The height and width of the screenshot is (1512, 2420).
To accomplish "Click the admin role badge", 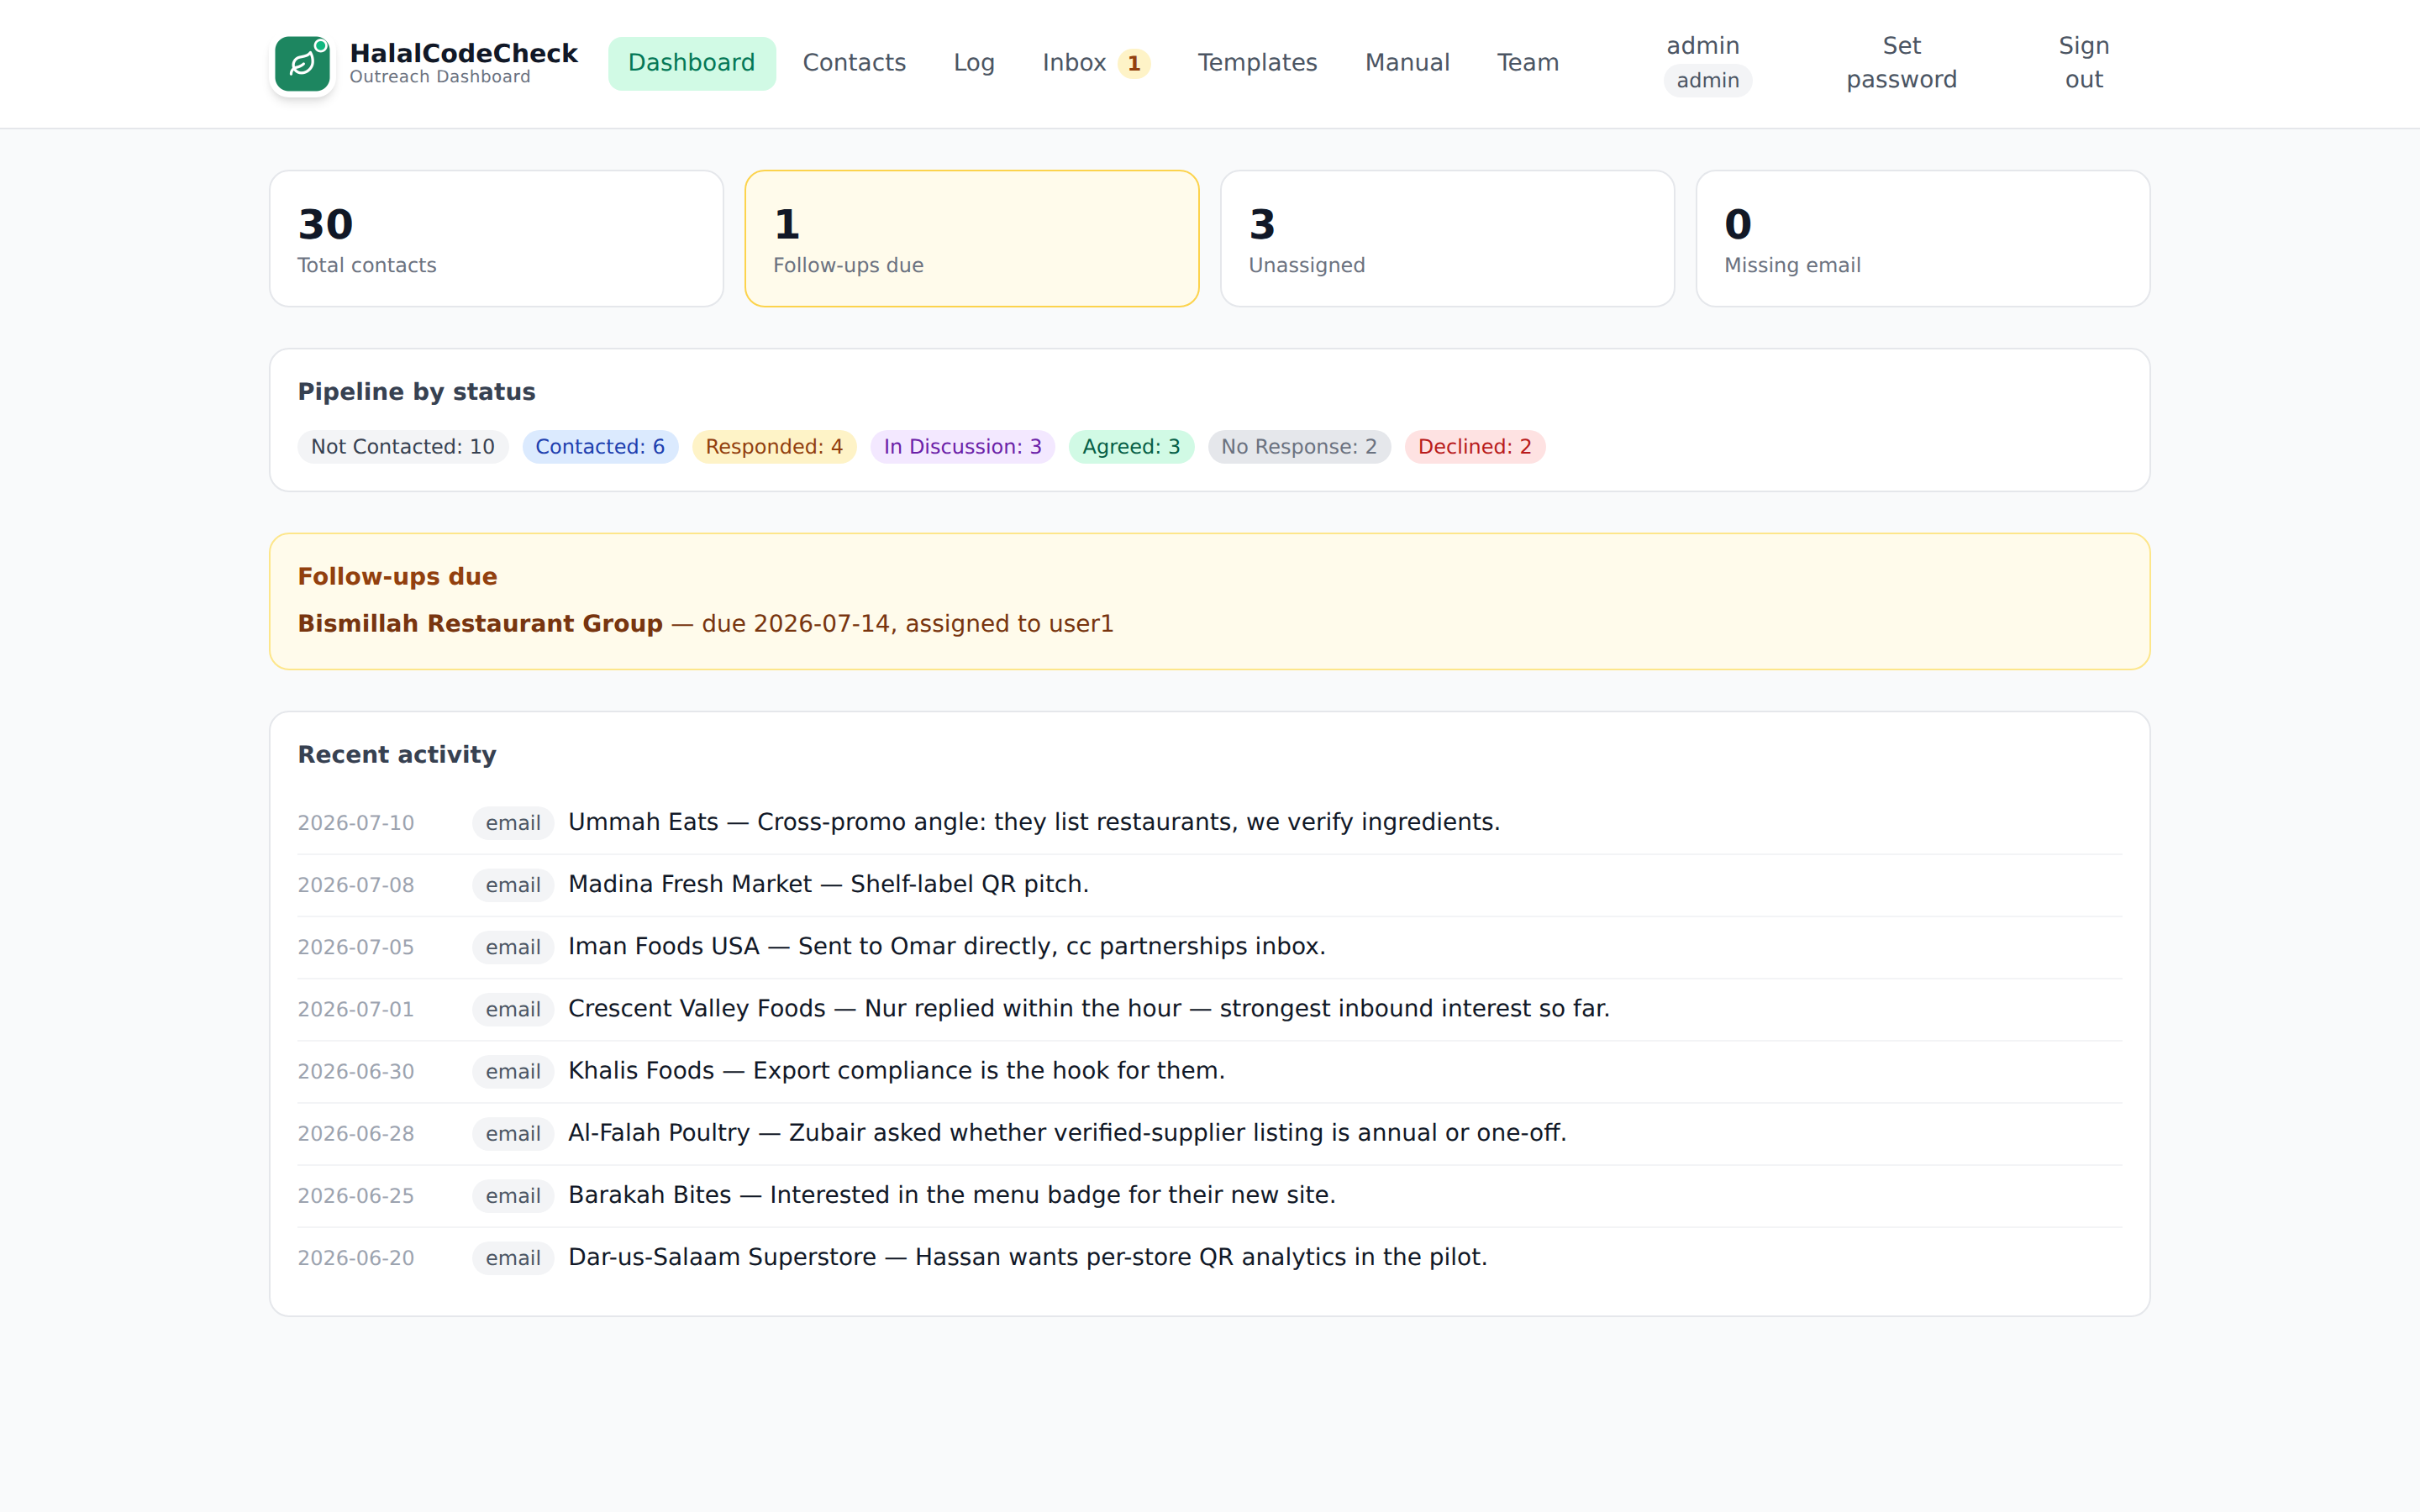I will click(1707, 81).
